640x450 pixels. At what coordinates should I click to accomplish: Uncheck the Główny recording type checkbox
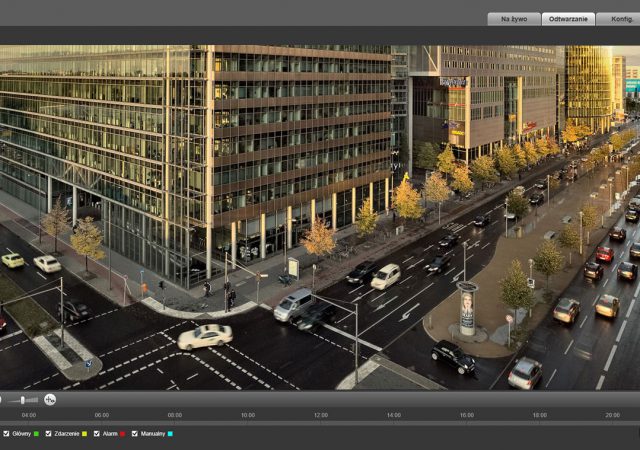(7, 434)
